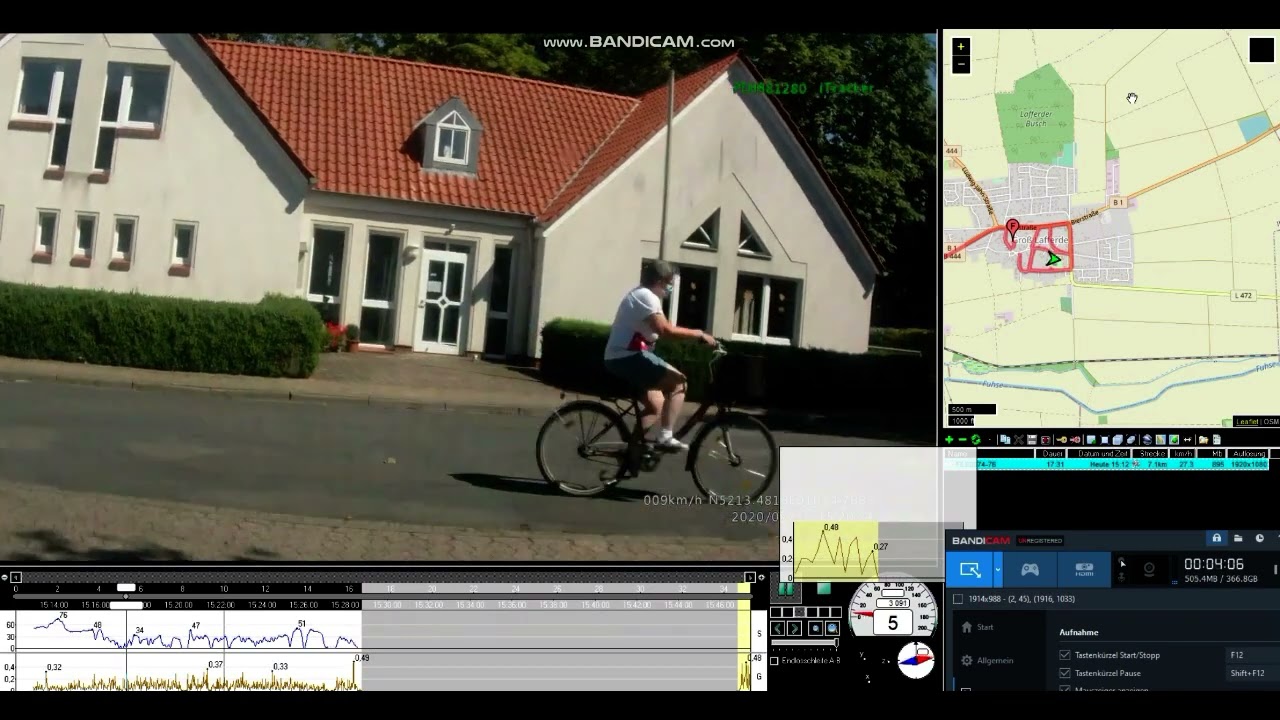Toggle the Endlosschleife A-B checkbox

click(x=774, y=661)
